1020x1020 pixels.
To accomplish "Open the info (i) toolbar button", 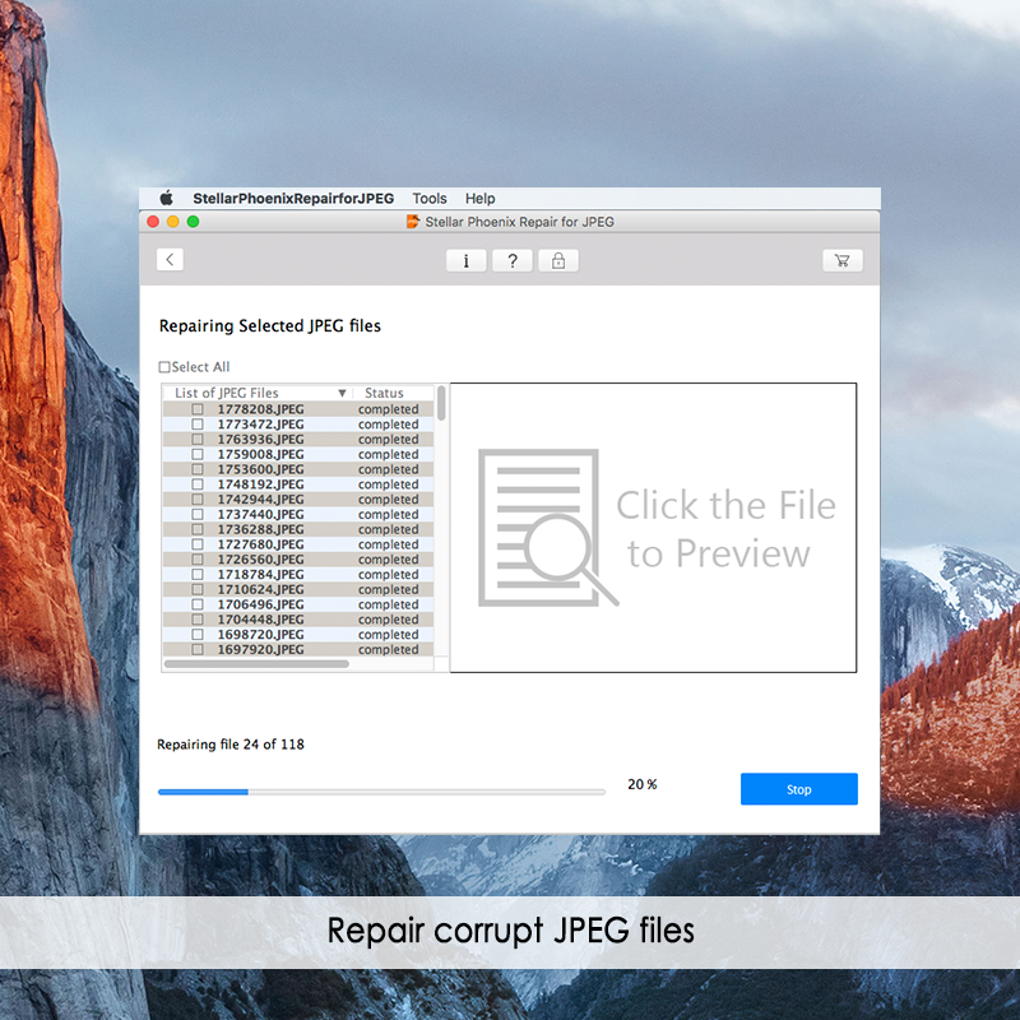I will (466, 261).
